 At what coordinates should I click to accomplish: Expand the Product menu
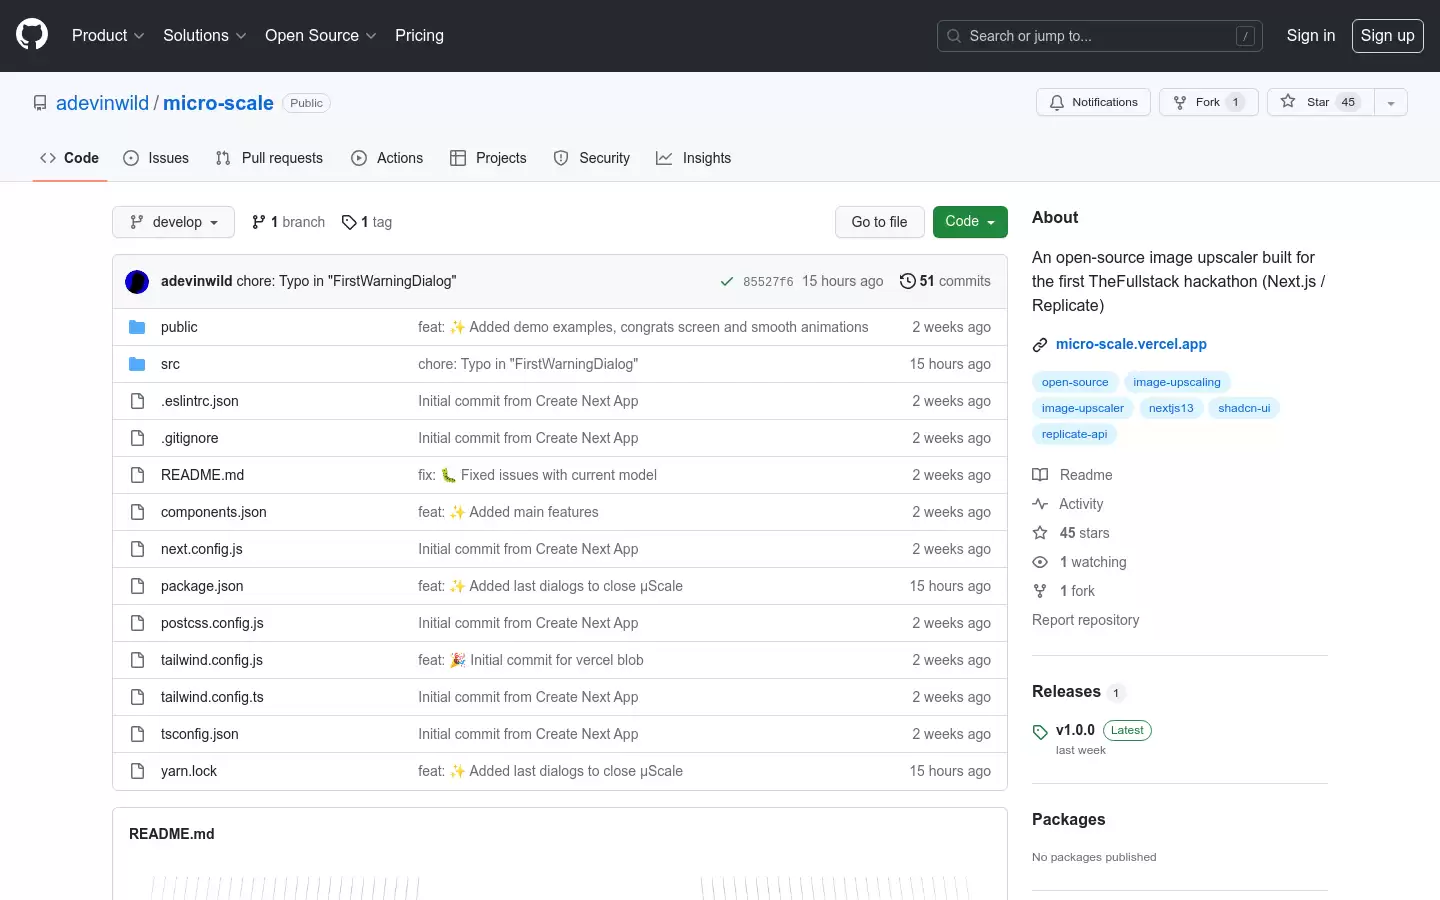[108, 36]
